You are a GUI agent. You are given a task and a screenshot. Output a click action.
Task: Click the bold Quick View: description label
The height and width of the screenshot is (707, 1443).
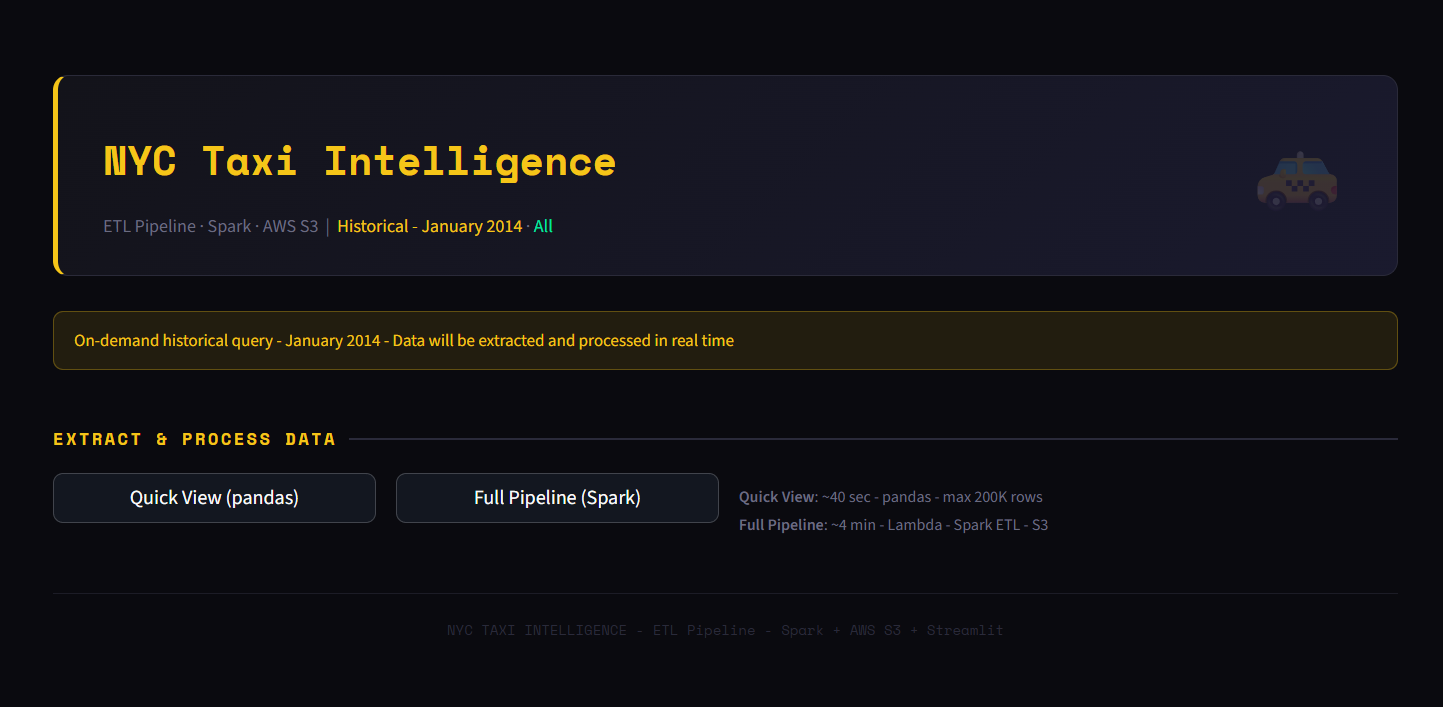coord(777,497)
